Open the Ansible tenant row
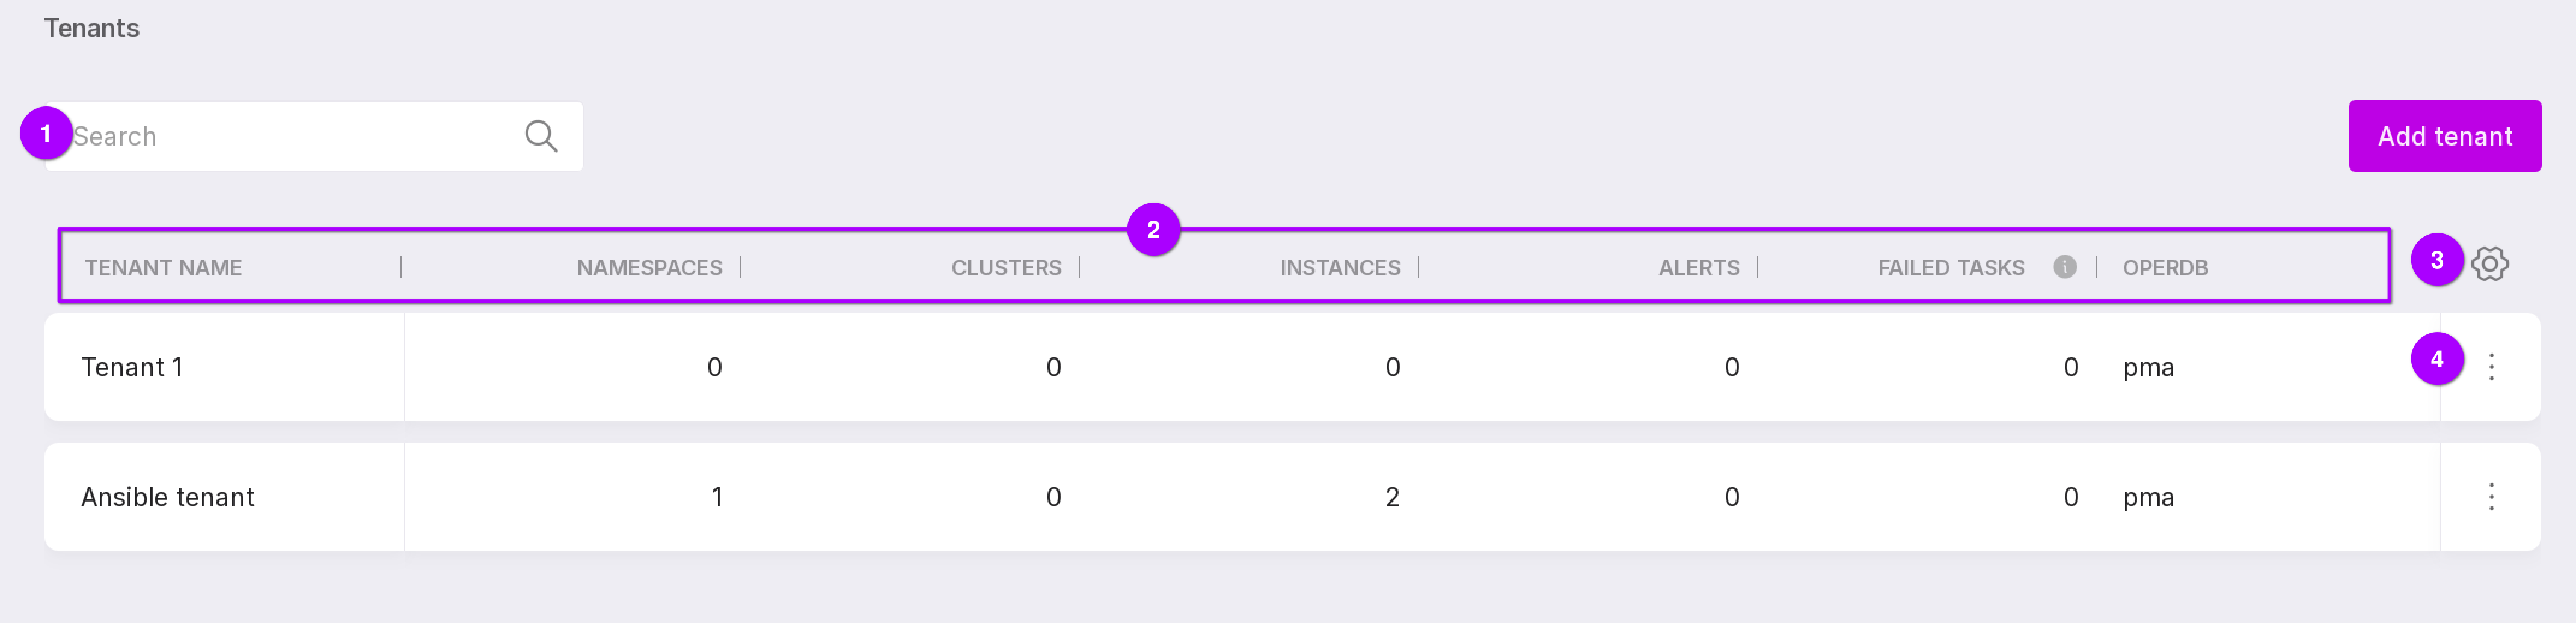The height and width of the screenshot is (623, 2576). (x=168, y=498)
